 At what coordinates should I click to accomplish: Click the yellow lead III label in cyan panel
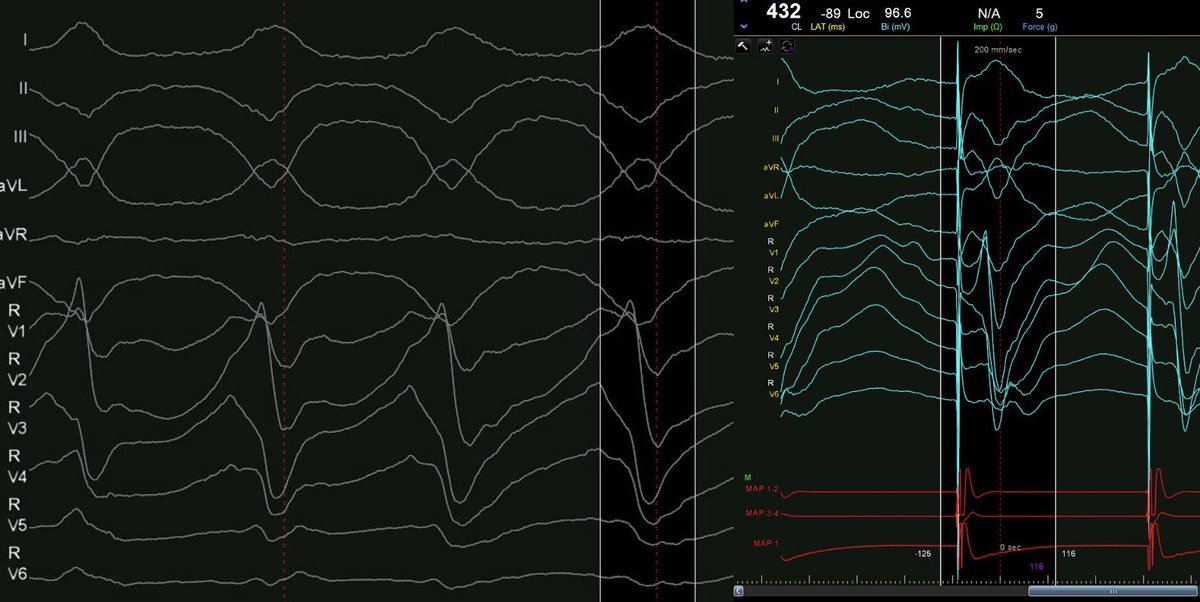775,138
